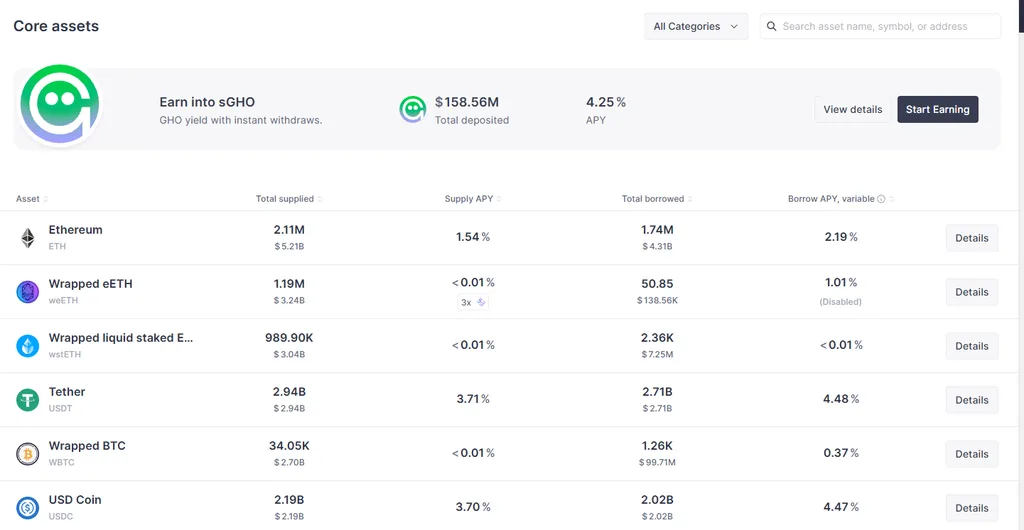1024x530 pixels.
Task: Open the All Categories dropdown
Action: 696,26
